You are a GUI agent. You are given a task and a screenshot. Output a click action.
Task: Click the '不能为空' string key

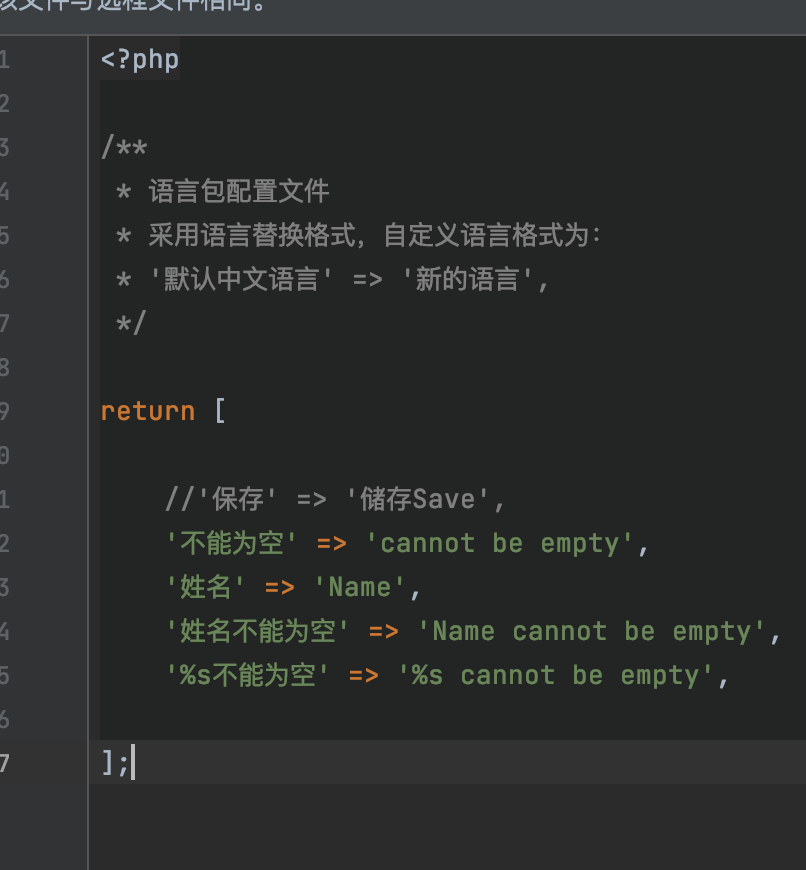231,543
